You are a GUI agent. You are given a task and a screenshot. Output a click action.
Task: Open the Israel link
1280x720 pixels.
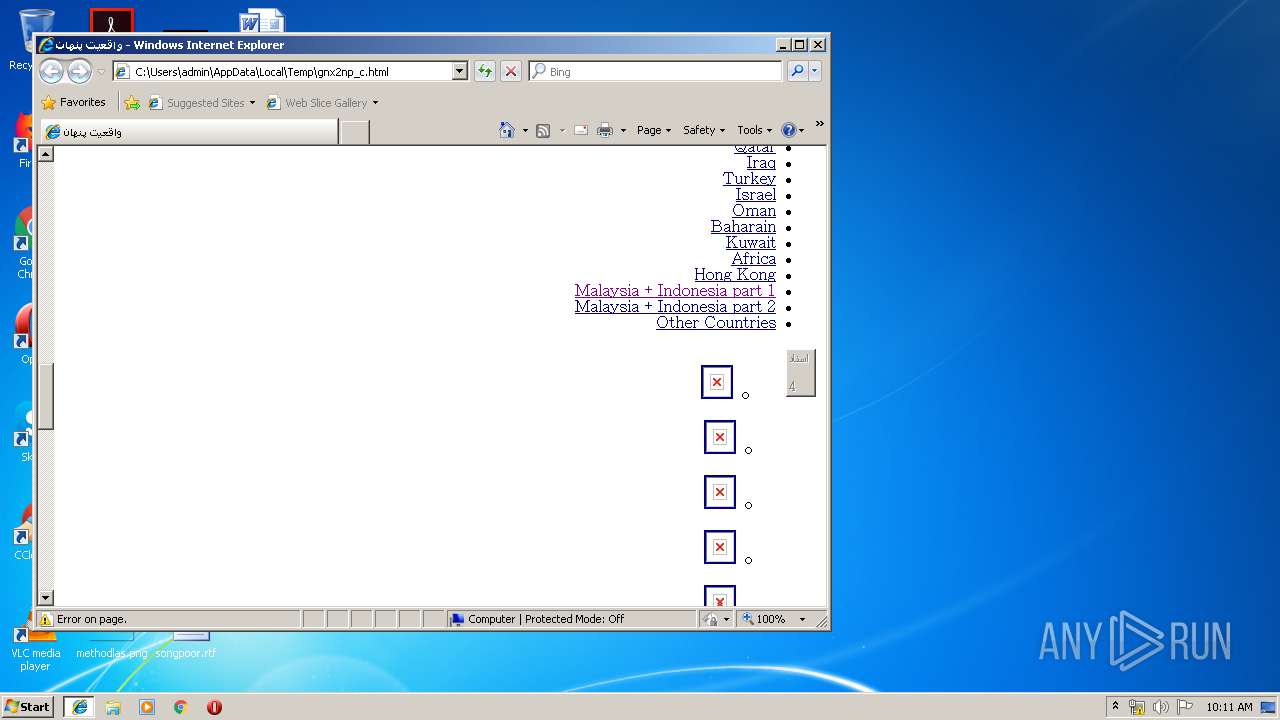(756, 194)
